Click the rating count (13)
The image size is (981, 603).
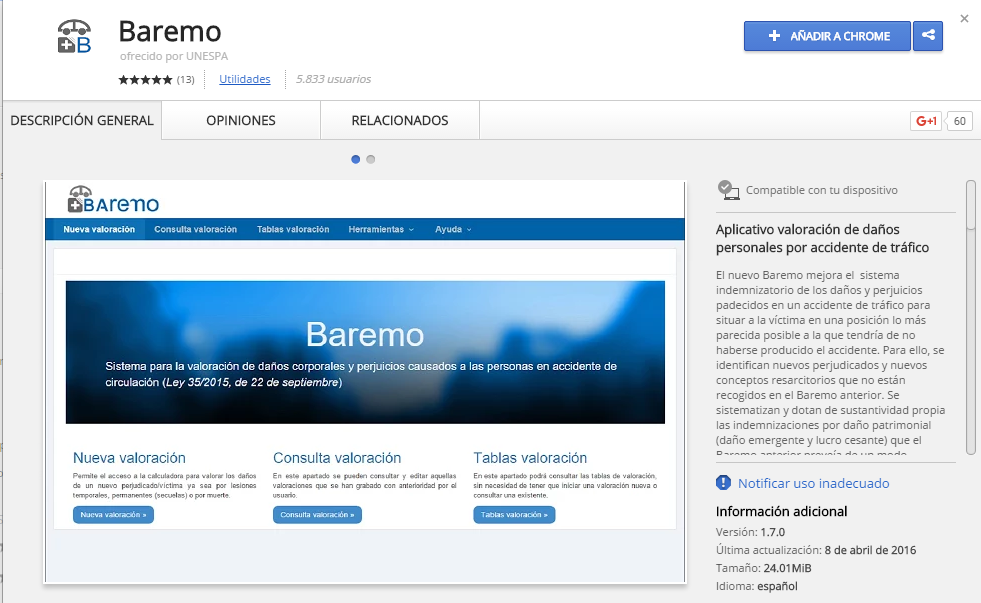click(185, 79)
